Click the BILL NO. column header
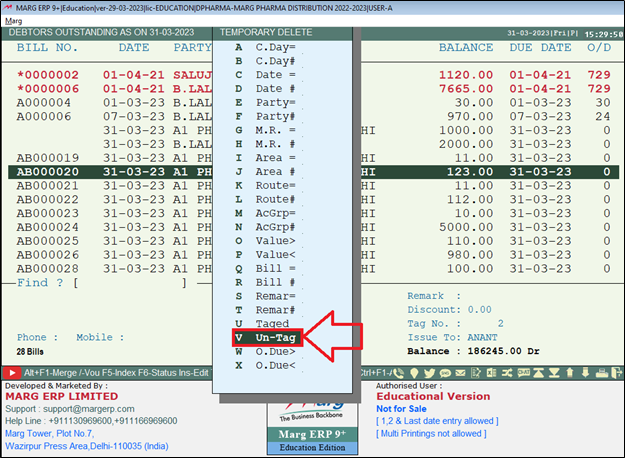Image resolution: width=625 pixels, height=458 pixels. coord(47,47)
